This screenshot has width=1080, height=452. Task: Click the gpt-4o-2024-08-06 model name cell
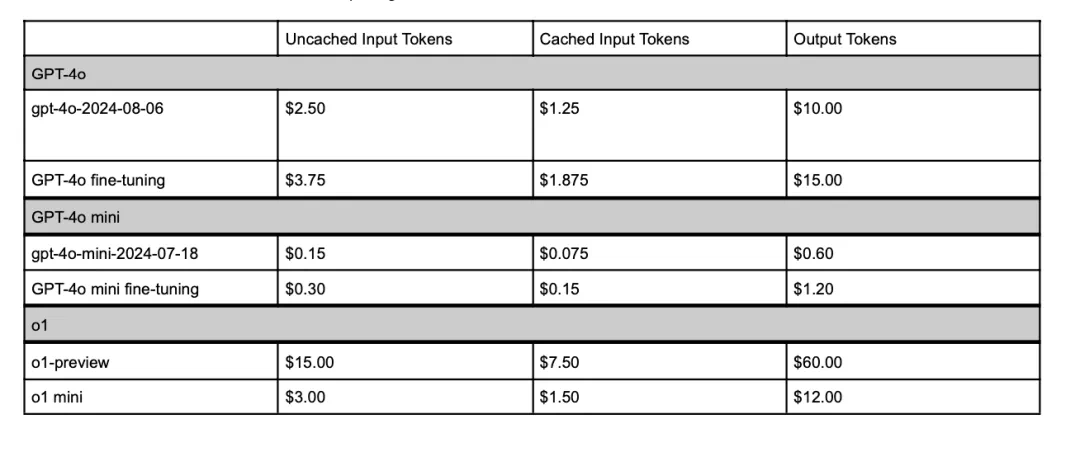click(98, 109)
